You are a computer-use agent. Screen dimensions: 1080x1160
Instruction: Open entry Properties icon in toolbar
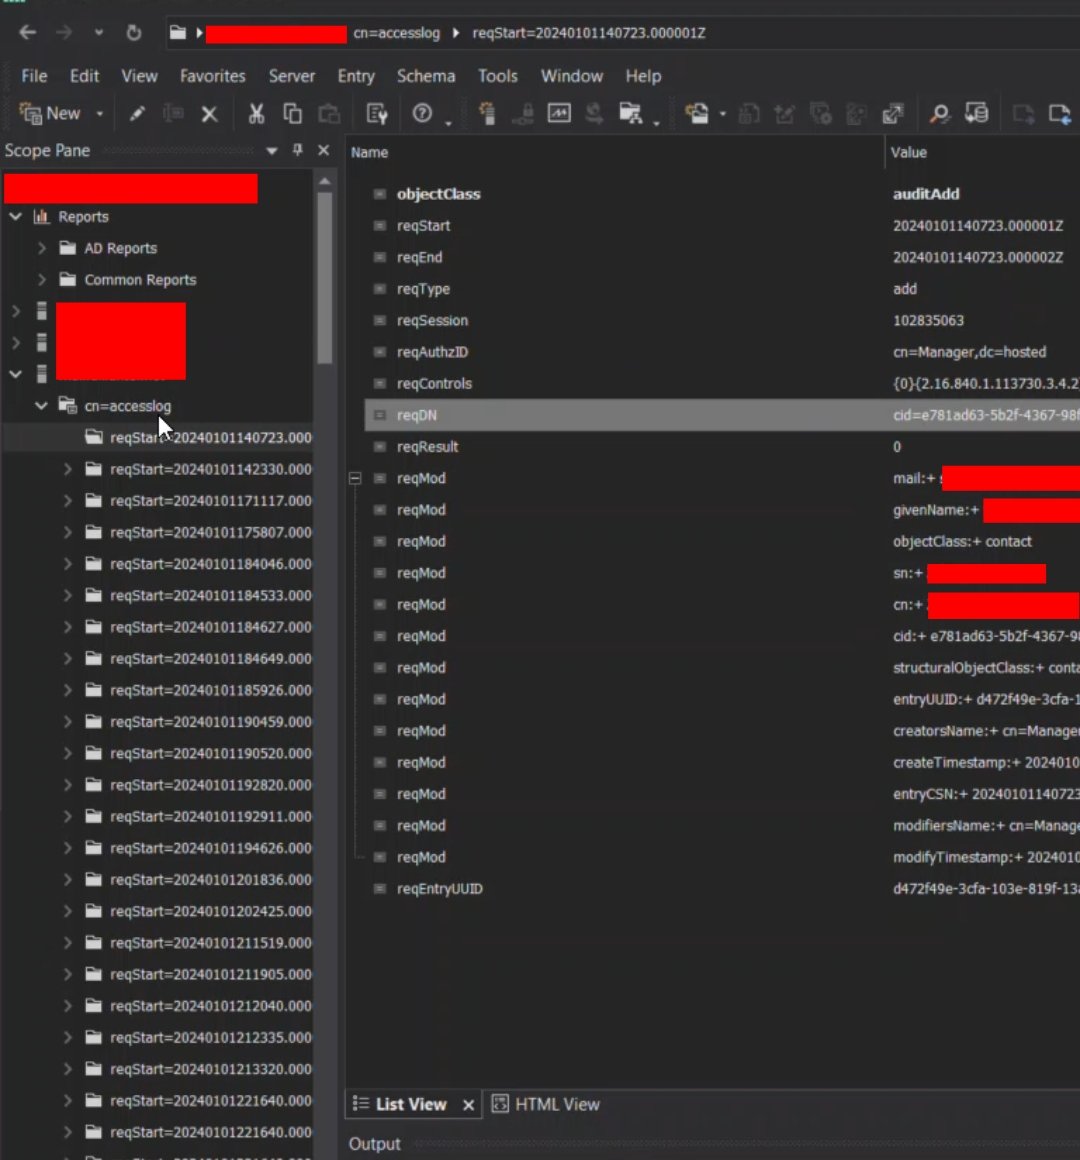377,113
